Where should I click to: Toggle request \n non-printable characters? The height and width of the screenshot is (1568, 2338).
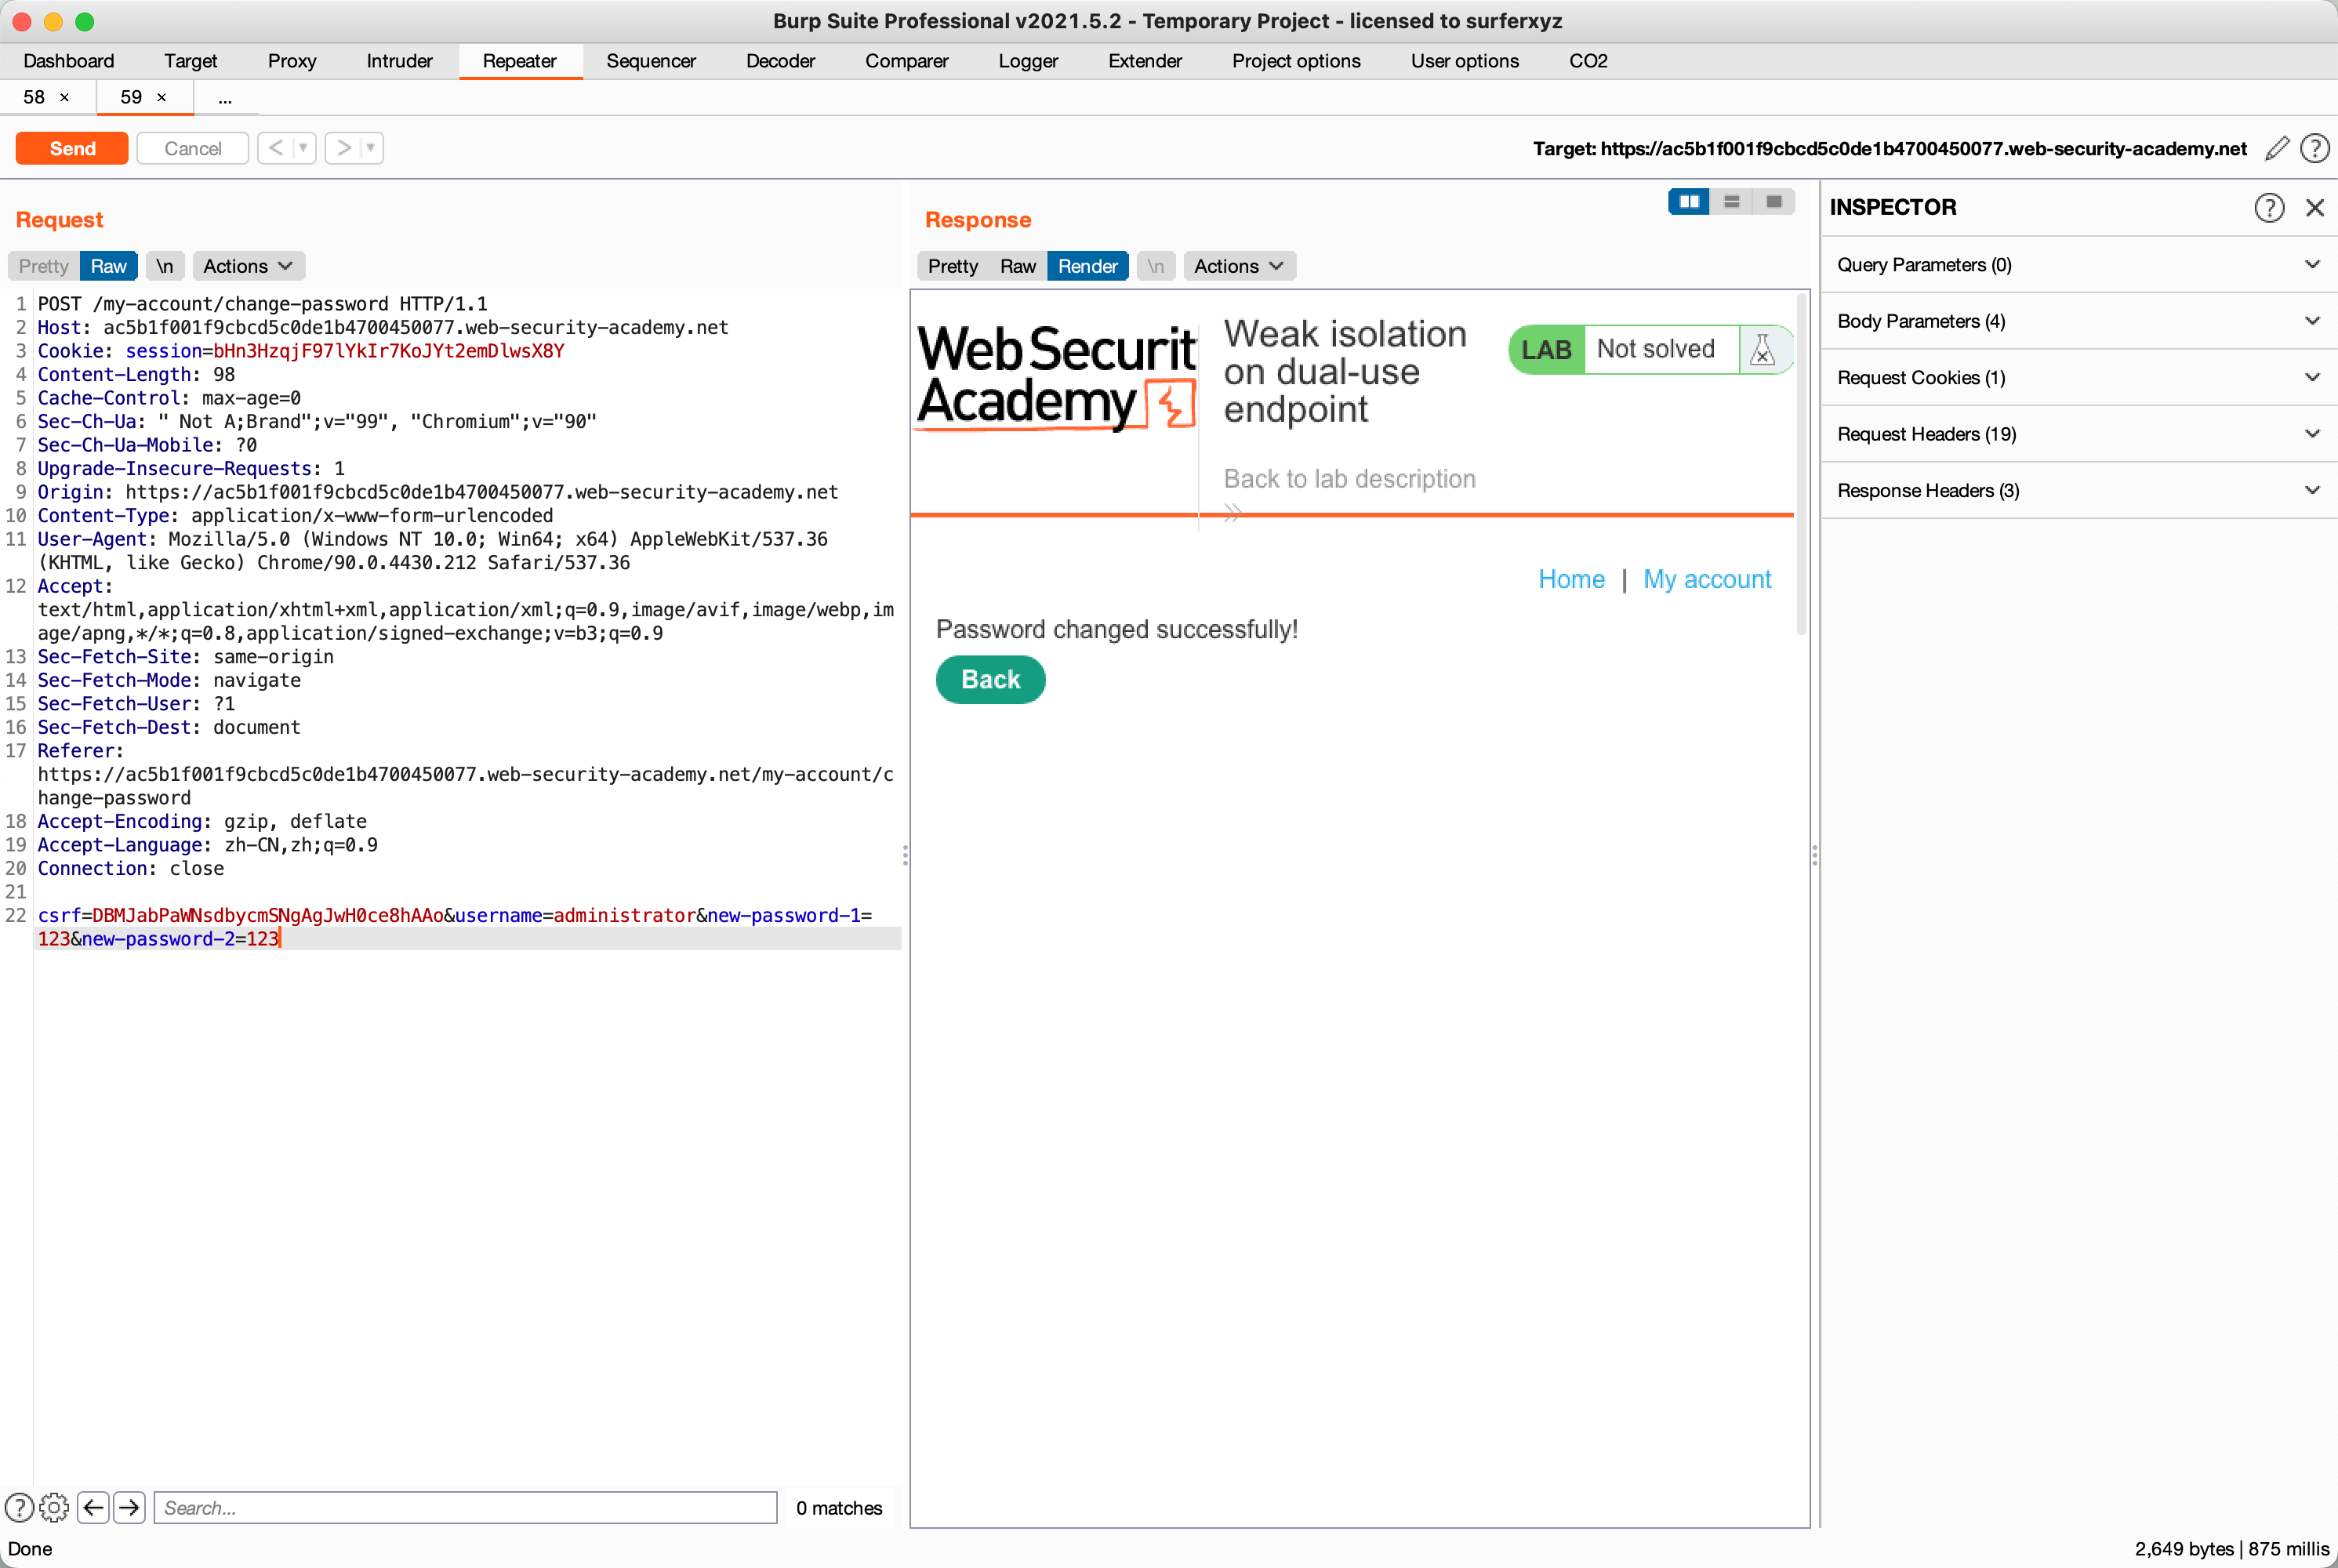165,266
